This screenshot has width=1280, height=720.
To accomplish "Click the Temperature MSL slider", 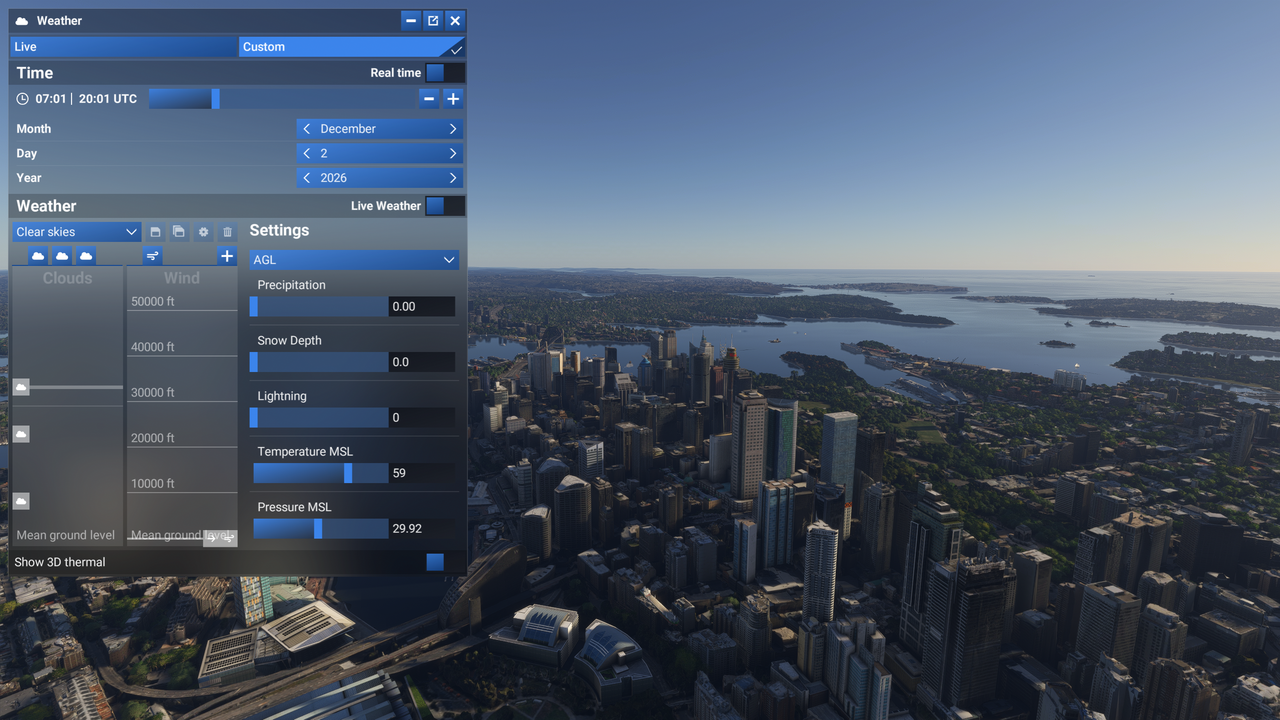I will tap(319, 473).
